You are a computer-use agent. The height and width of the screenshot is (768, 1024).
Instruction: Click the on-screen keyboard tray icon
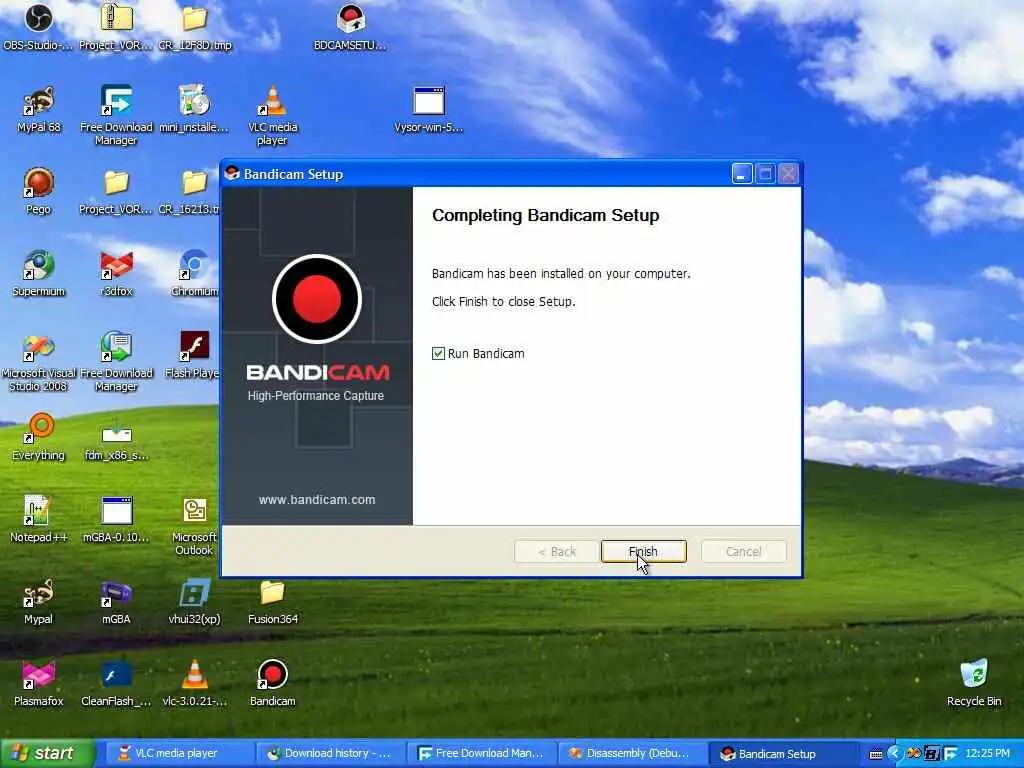pyautogui.click(x=876, y=754)
